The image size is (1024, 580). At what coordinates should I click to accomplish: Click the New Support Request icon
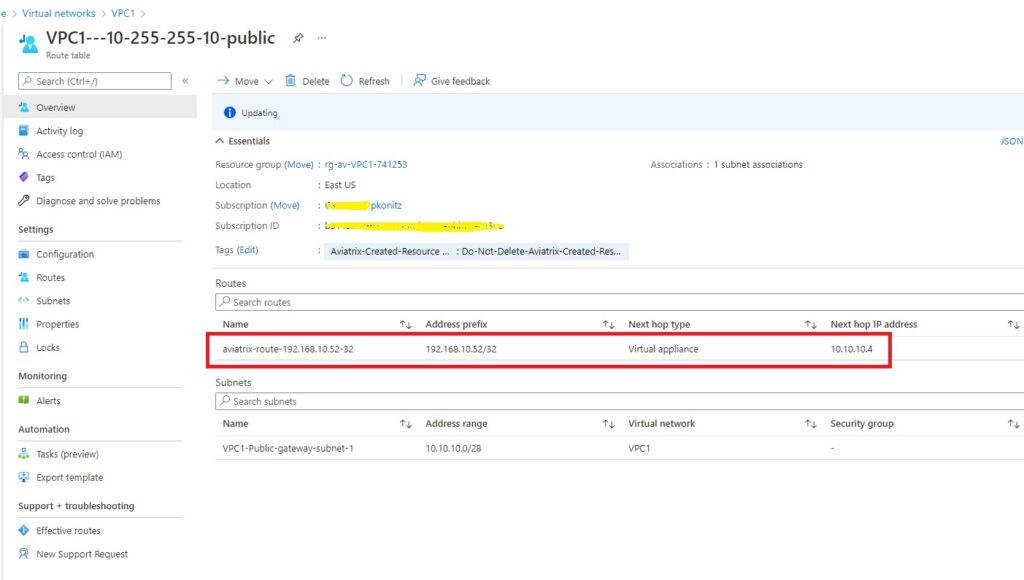coord(24,554)
